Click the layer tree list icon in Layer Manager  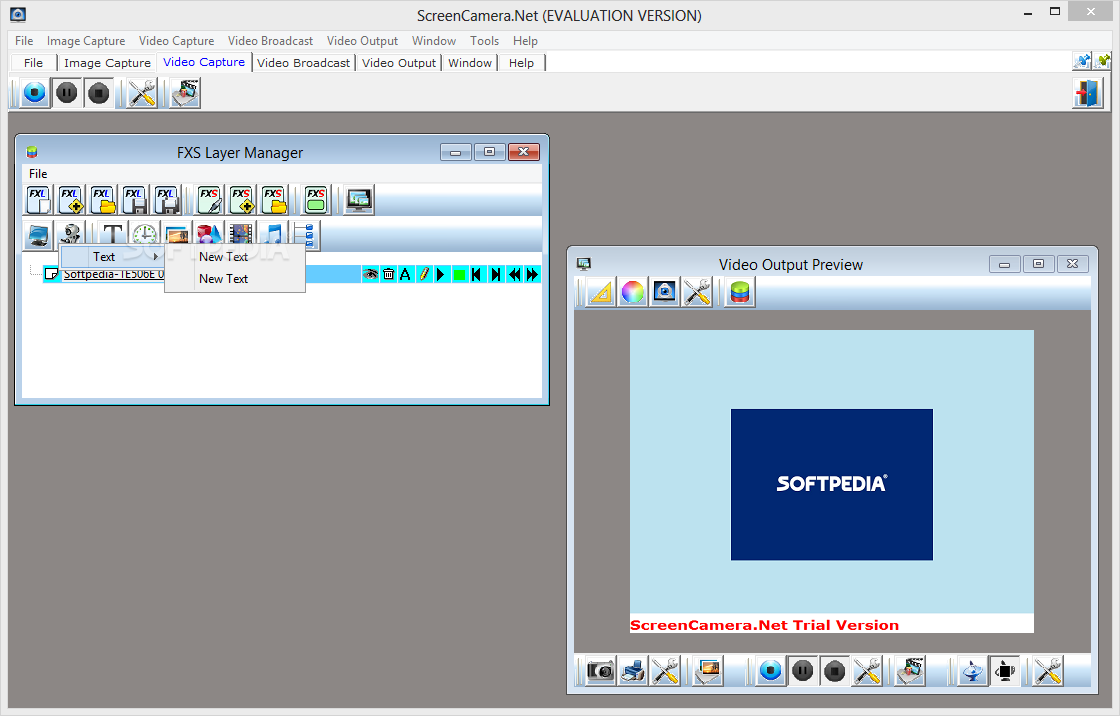(306, 235)
